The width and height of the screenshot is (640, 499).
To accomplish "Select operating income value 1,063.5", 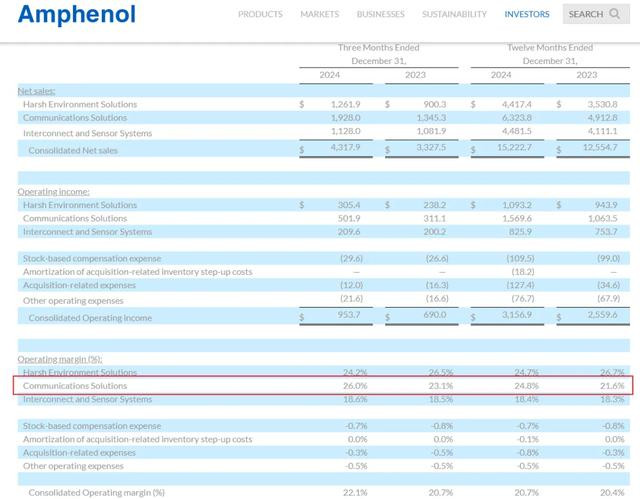I will (602, 218).
